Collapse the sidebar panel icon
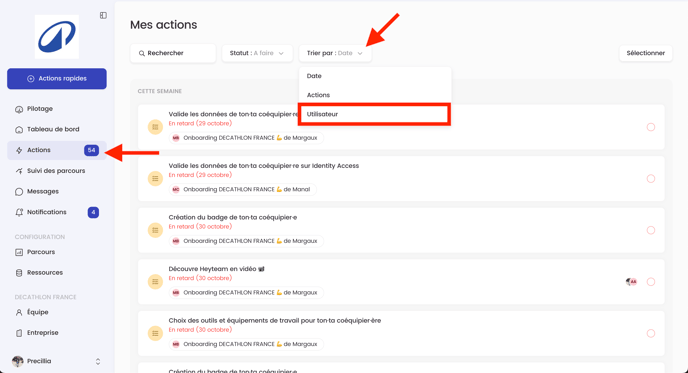This screenshot has width=688, height=373. tap(103, 15)
